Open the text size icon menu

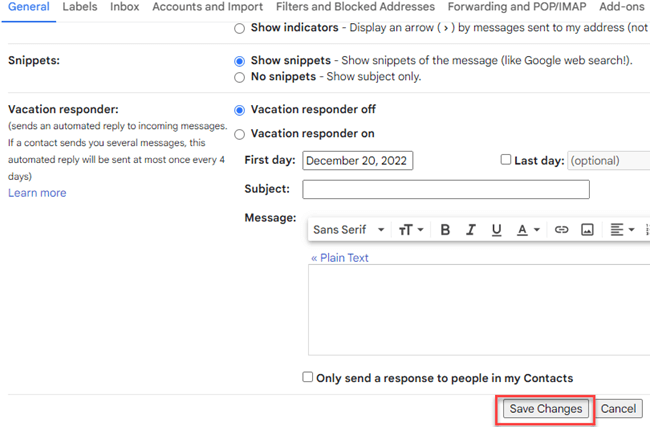410,230
